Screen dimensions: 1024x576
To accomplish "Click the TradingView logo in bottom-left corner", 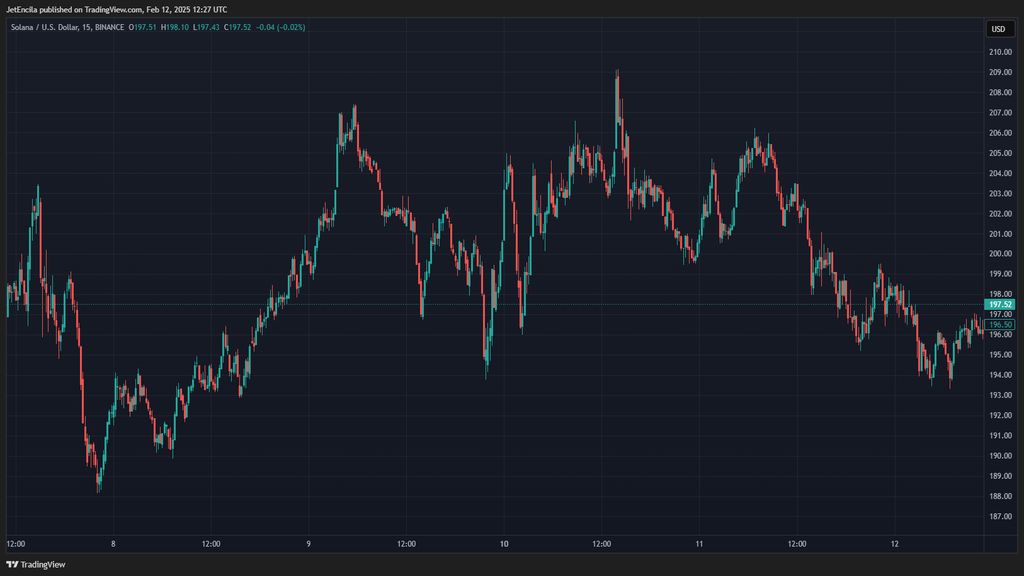I will click(x=36, y=564).
